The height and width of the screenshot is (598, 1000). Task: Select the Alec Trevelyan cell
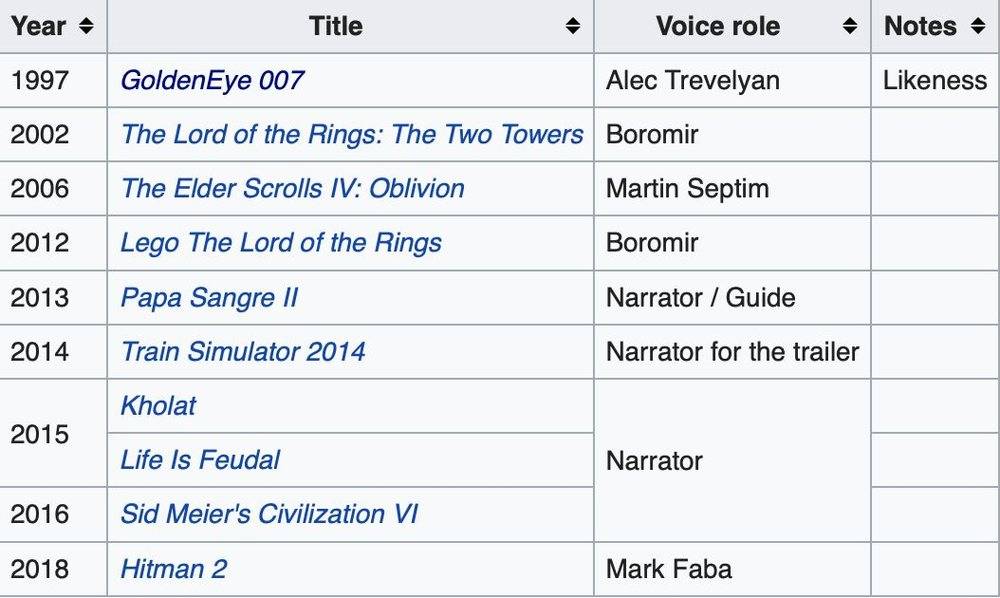pyautogui.click(x=732, y=80)
